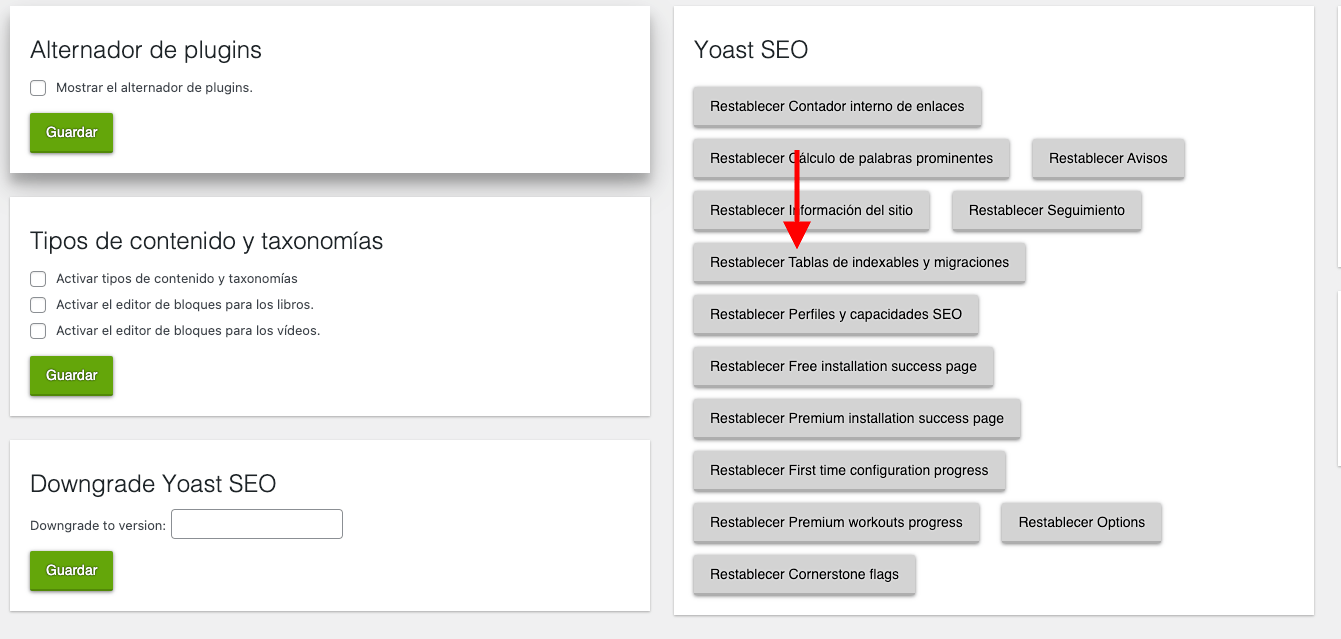Click Guardar under Downgrade Yoast SEO
This screenshot has height=639, width=1341.
[71, 570]
